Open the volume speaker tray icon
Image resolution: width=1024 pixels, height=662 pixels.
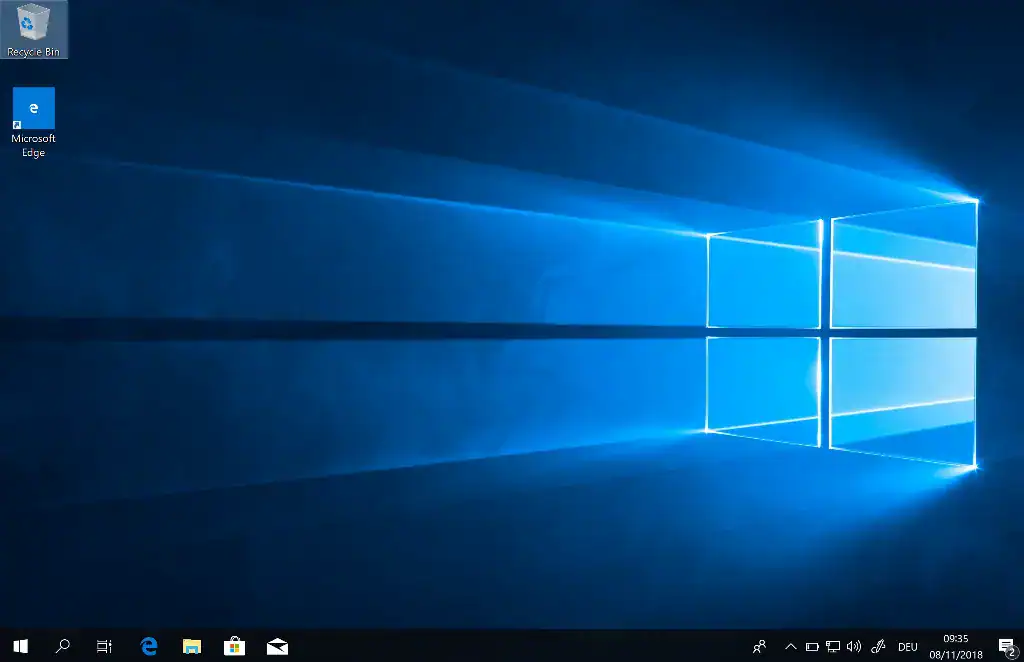click(x=854, y=646)
